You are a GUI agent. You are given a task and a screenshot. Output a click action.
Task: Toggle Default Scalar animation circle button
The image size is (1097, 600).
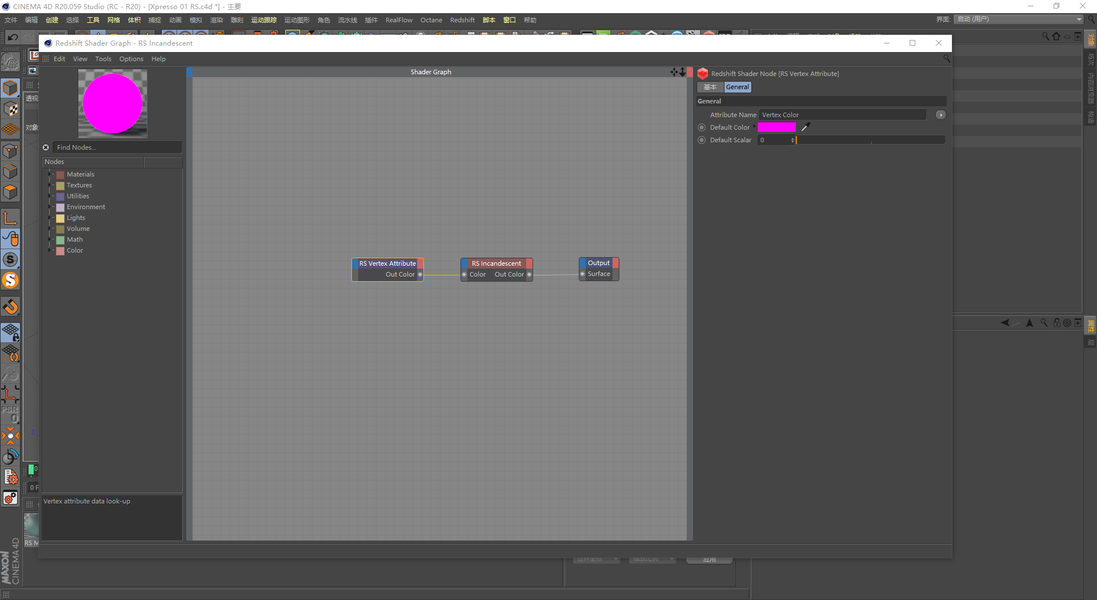tap(702, 140)
